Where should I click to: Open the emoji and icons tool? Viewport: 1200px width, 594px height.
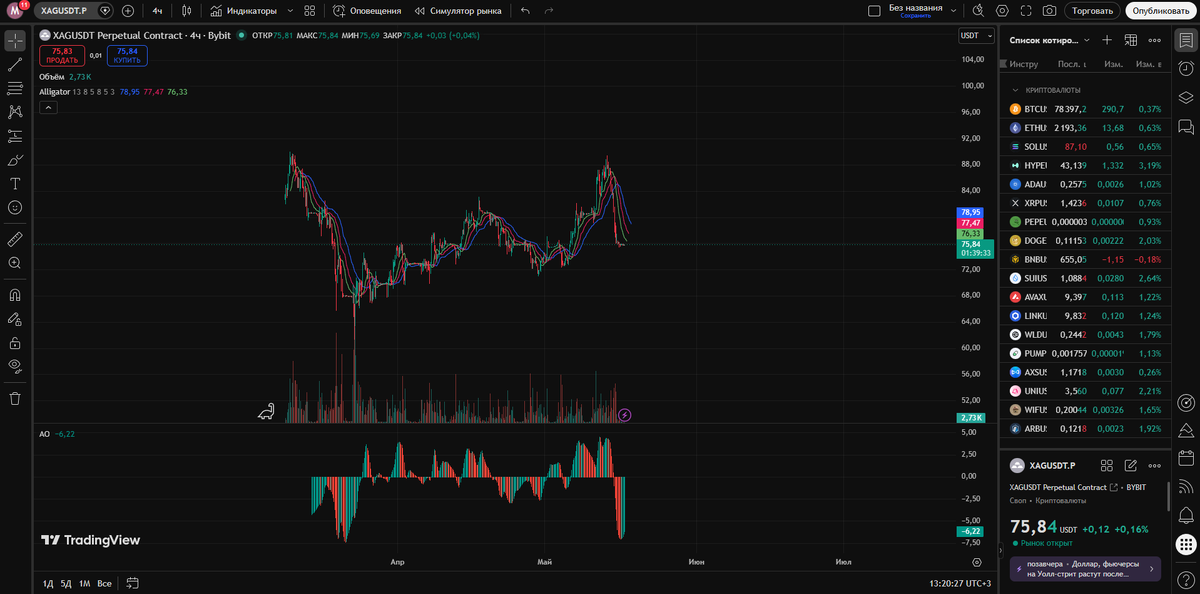pos(15,207)
